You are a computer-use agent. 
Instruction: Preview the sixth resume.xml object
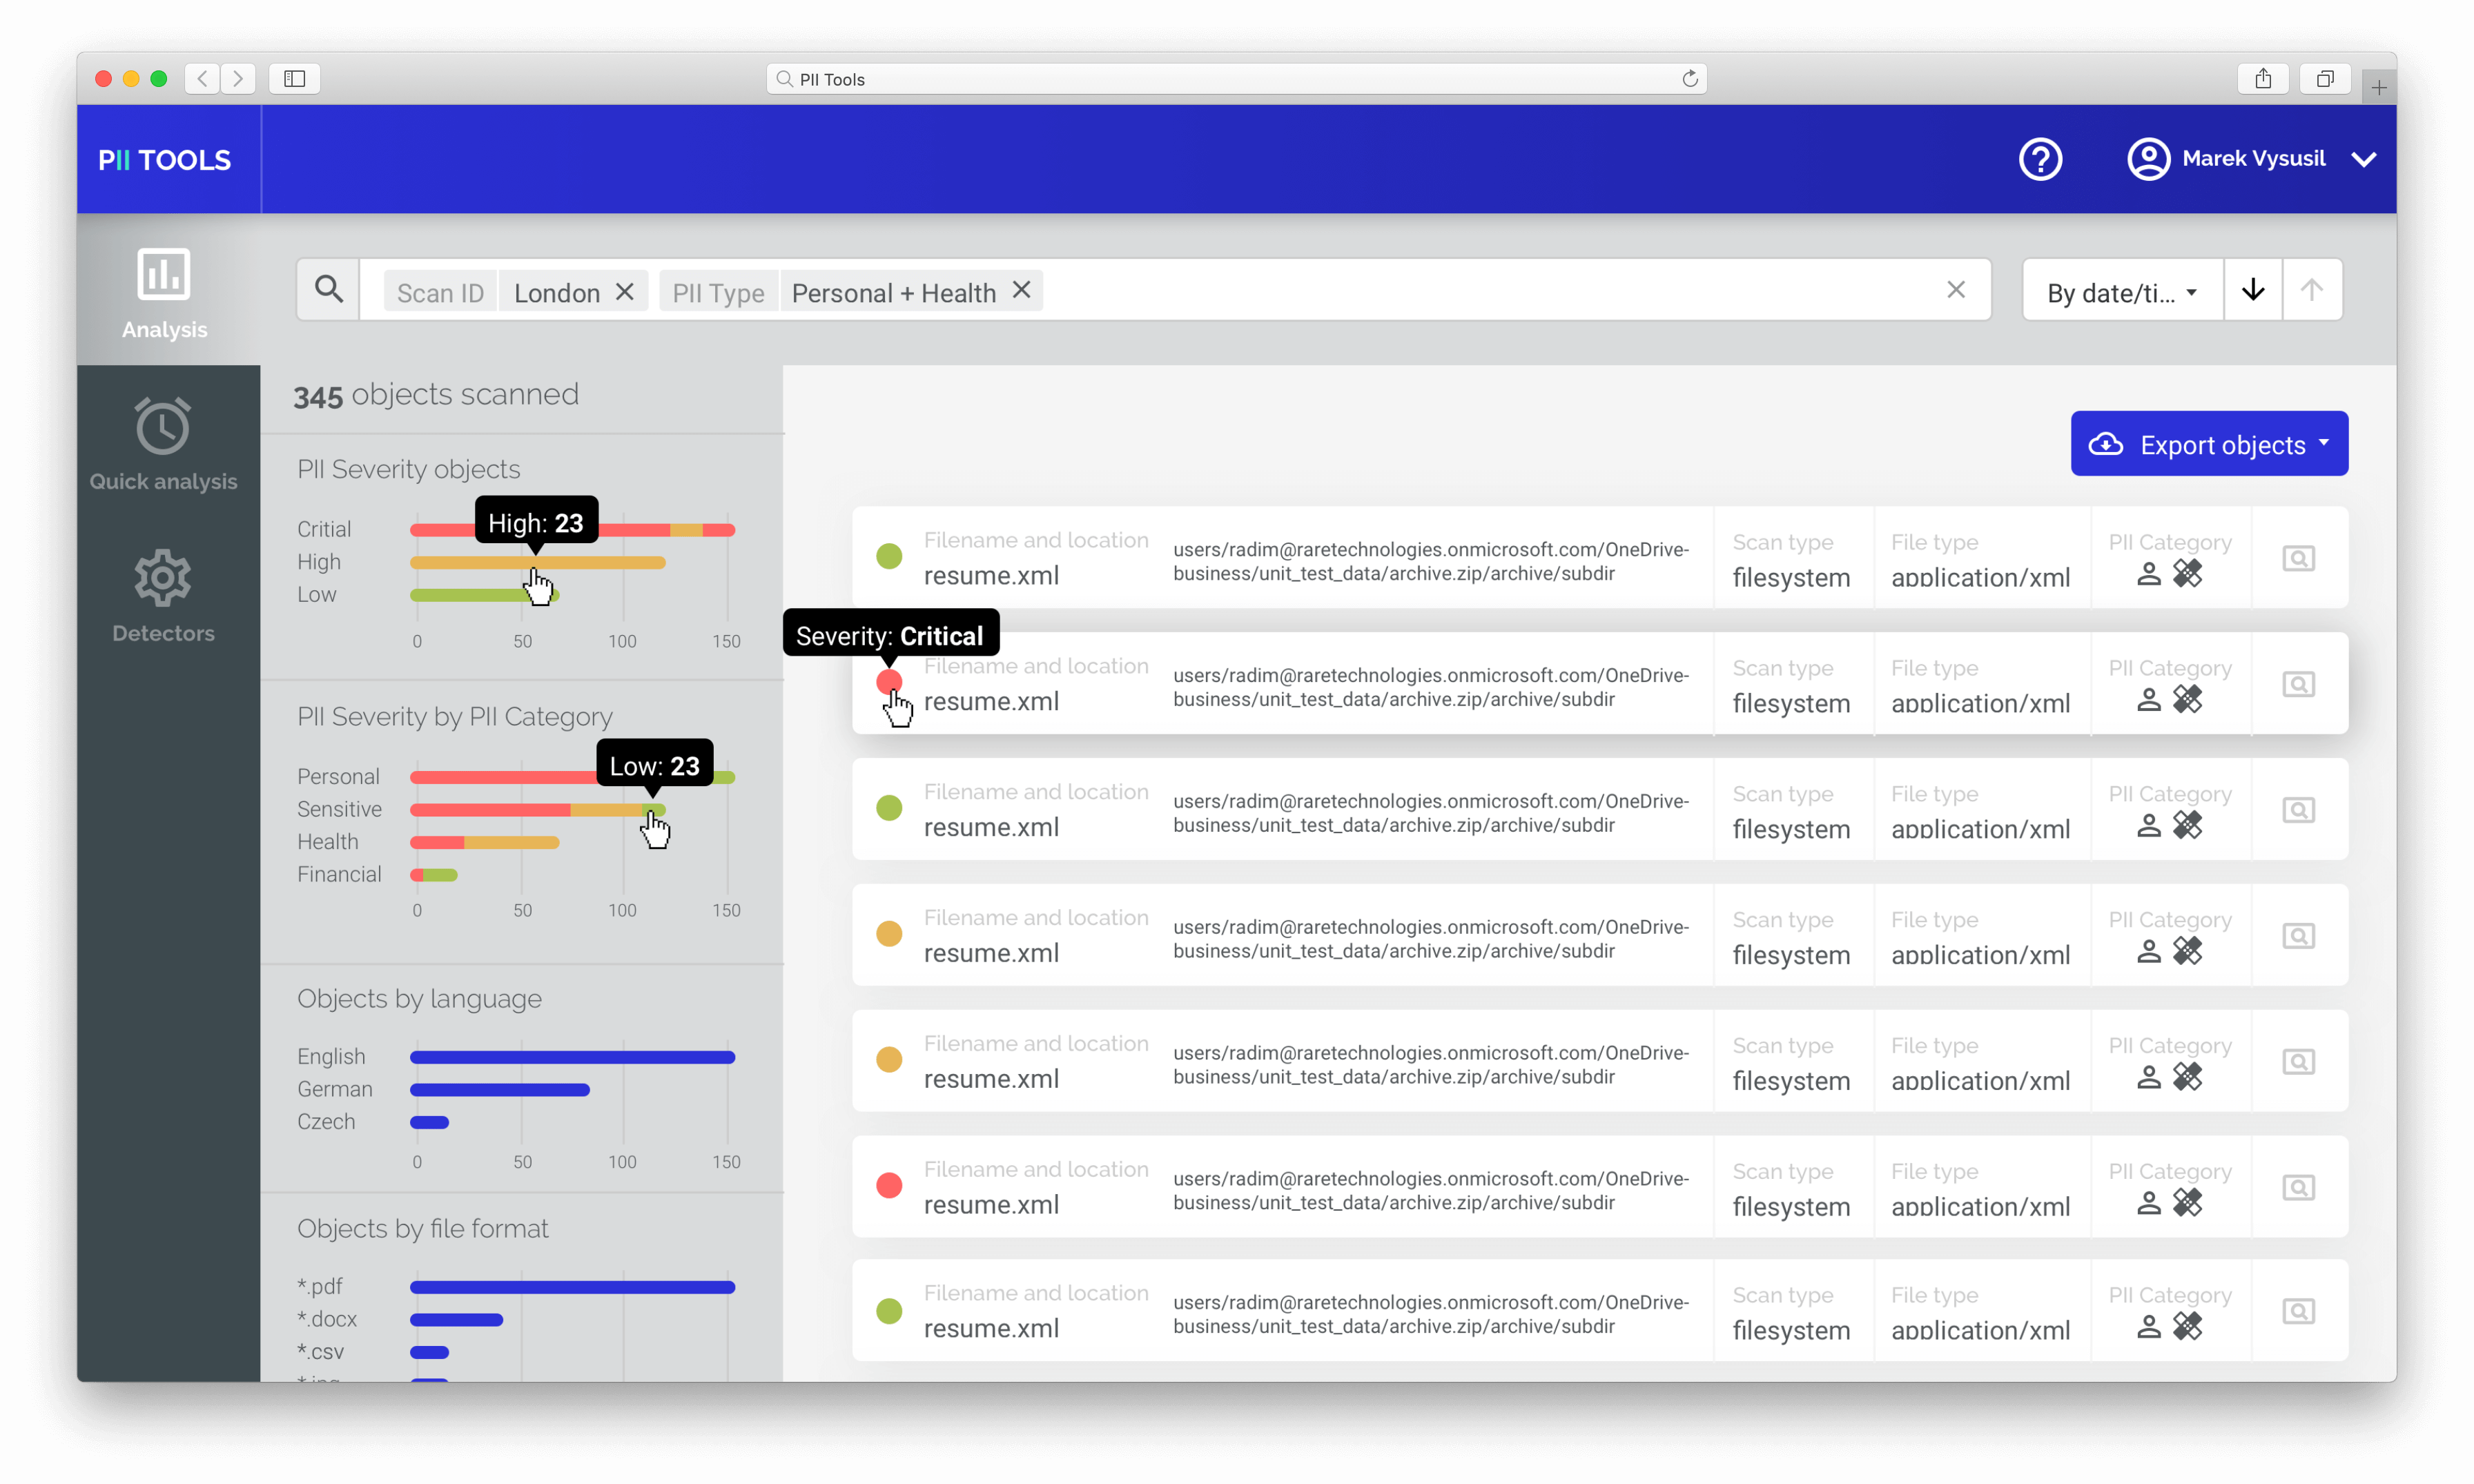tap(2298, 1188)
